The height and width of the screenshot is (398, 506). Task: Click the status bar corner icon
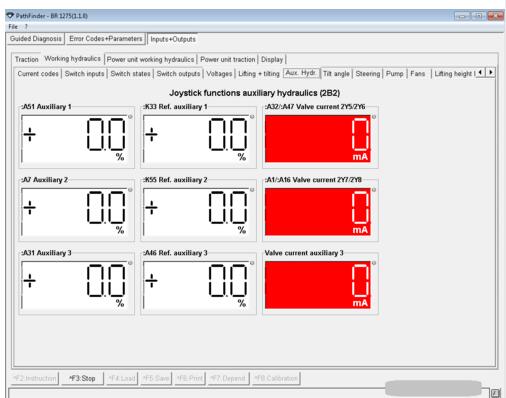496,393
